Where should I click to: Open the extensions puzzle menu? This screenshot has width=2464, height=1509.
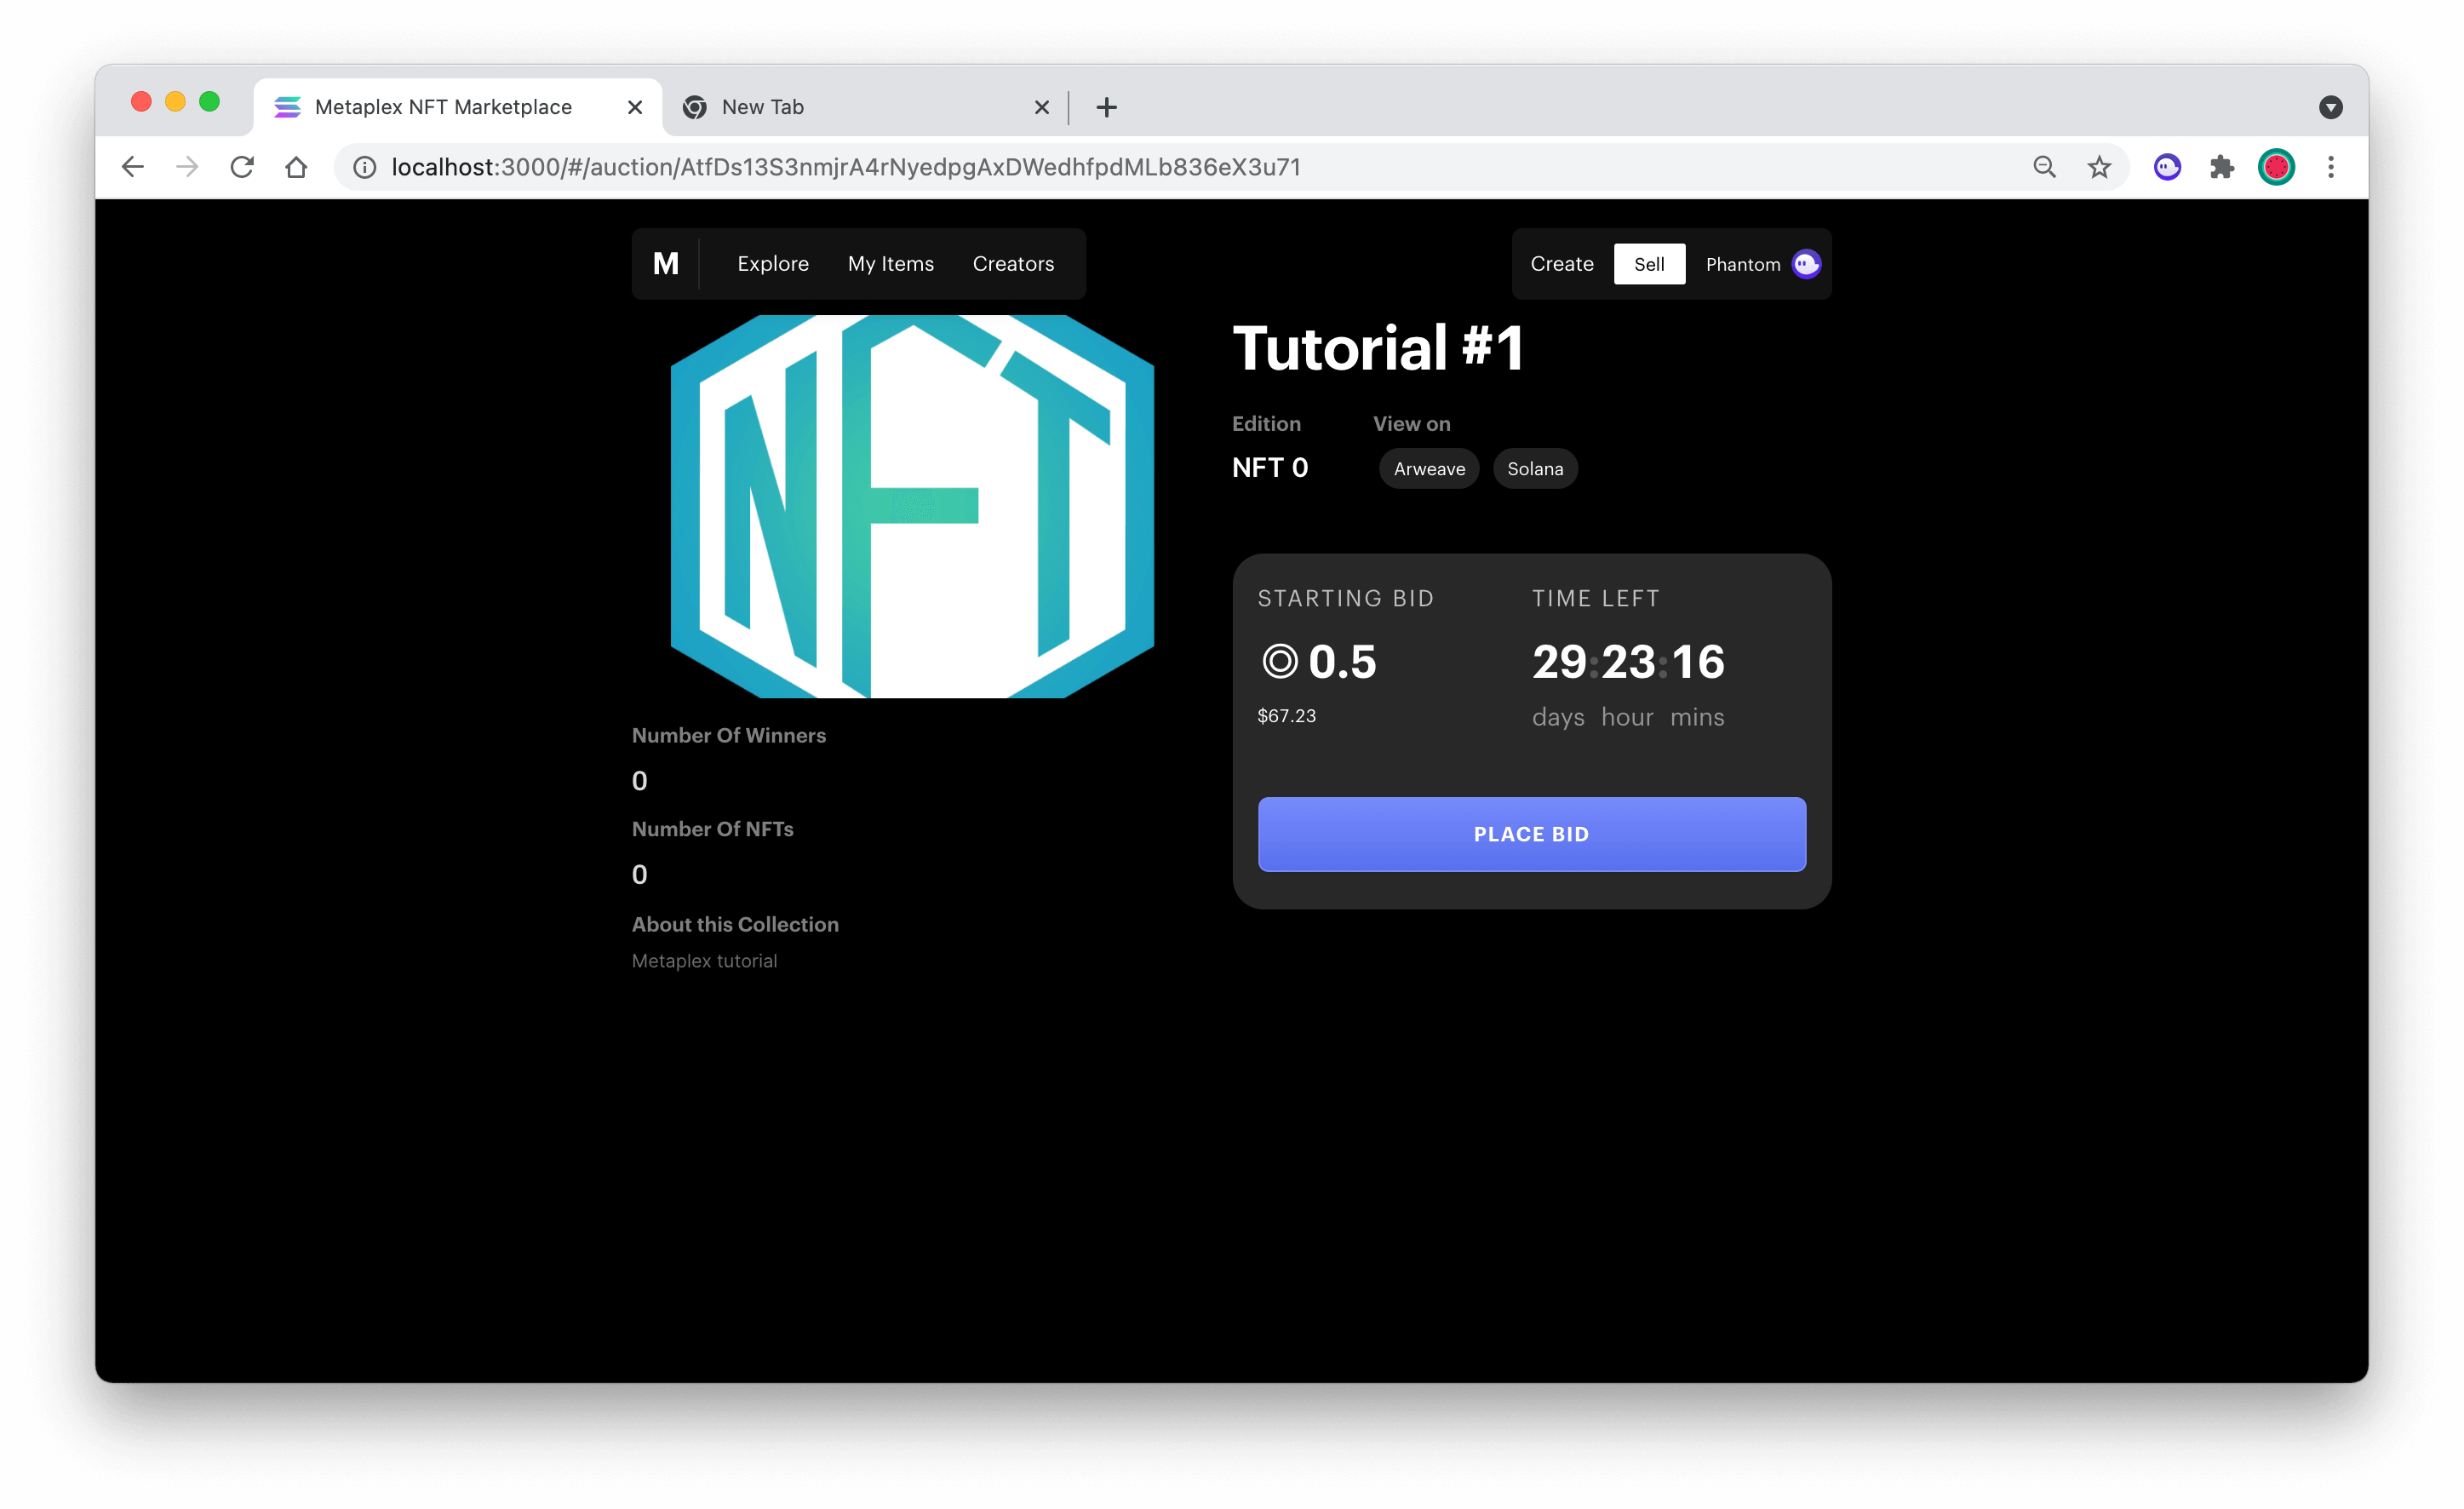[2221, 167]
